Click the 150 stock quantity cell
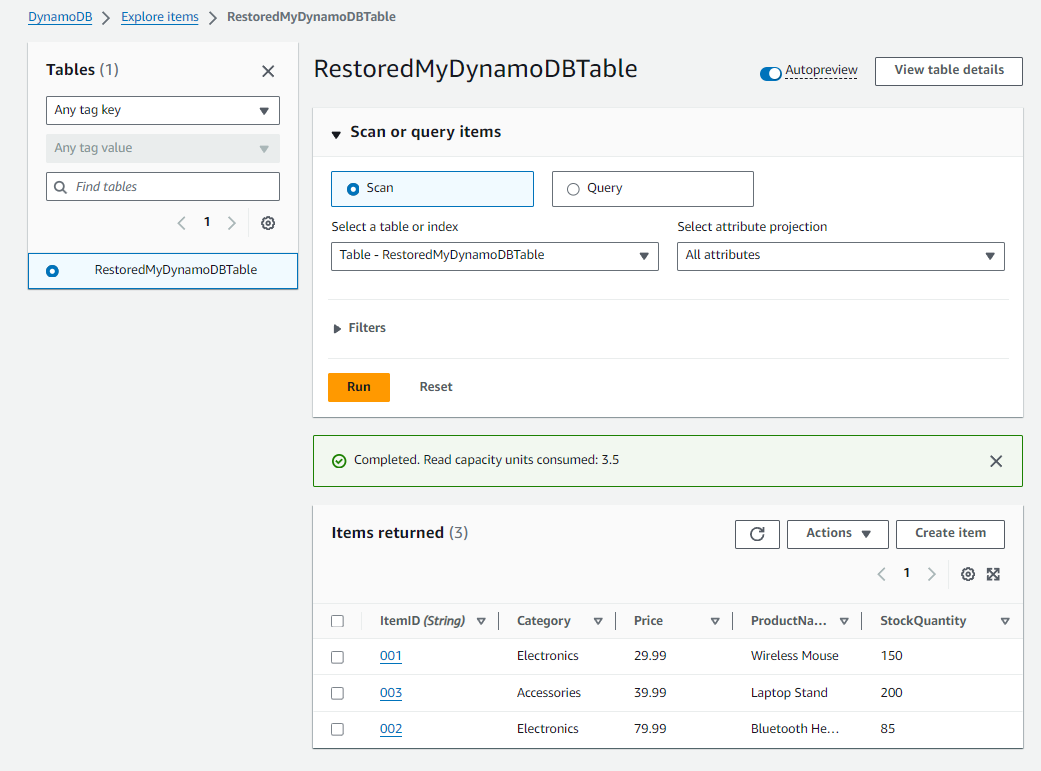 [x=891, y=656]
